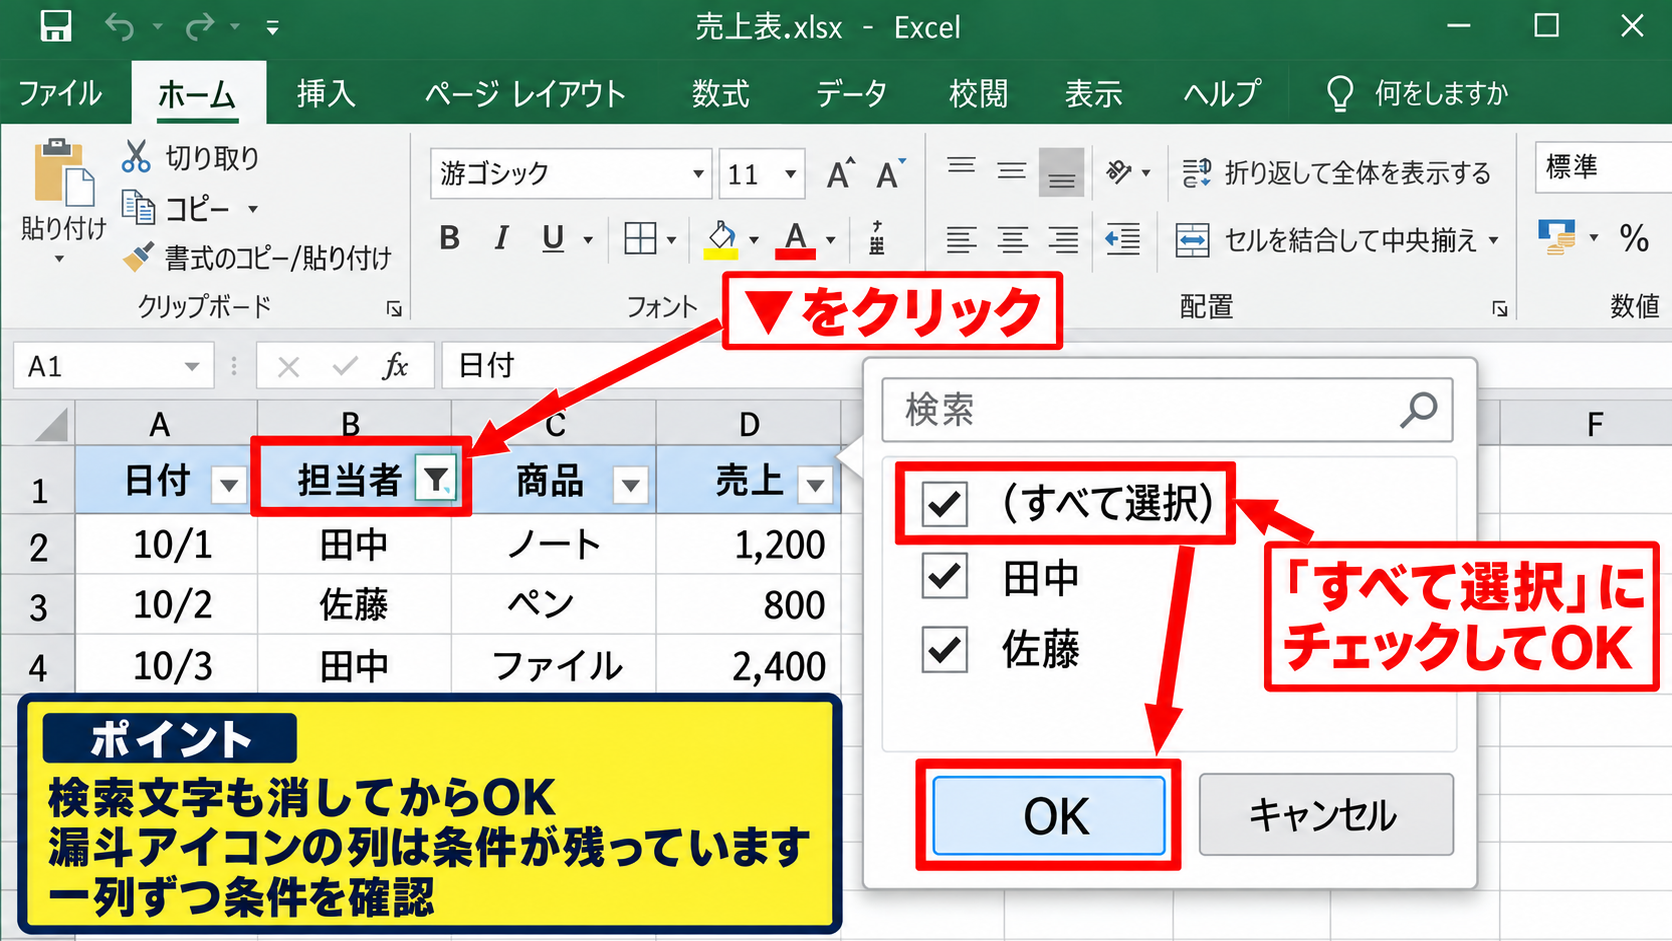1672x941 pixels.
Task: Click the bottom align icon
Action: pos(1062,172)
